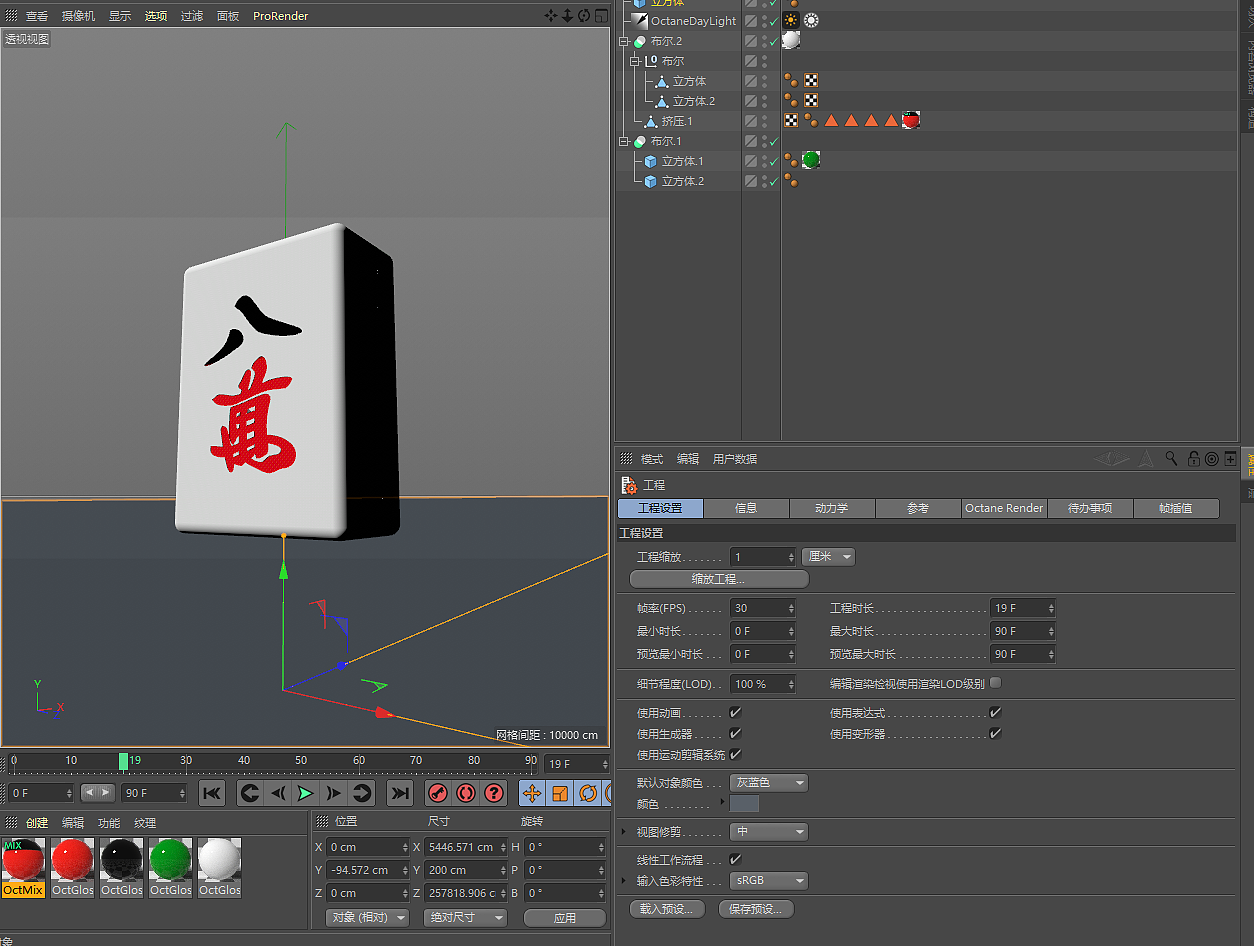The height and width of the screenshot is (946, 1254).
Task: Click the 工程 project icon in attributes header
Action: tap(629, 485)
